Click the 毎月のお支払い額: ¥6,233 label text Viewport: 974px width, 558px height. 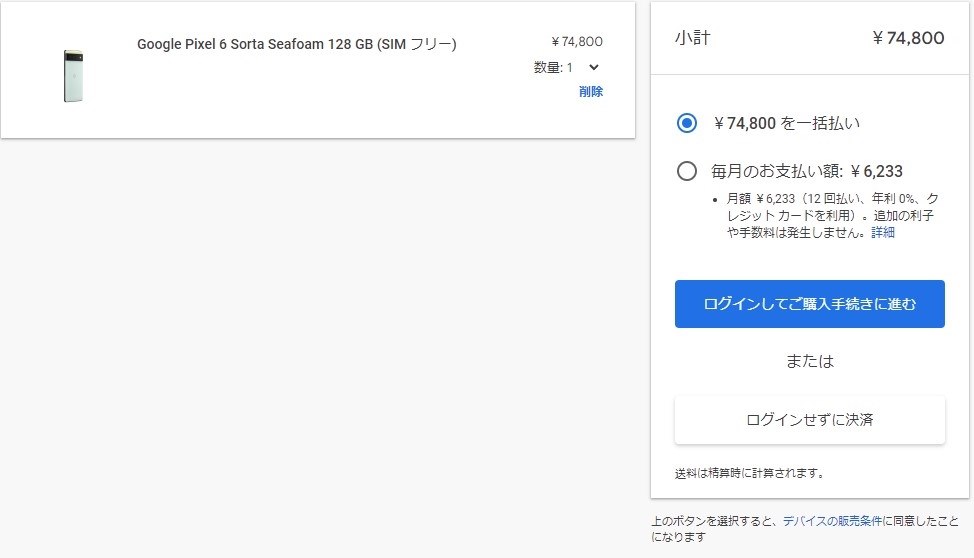[x=807, y=171]
